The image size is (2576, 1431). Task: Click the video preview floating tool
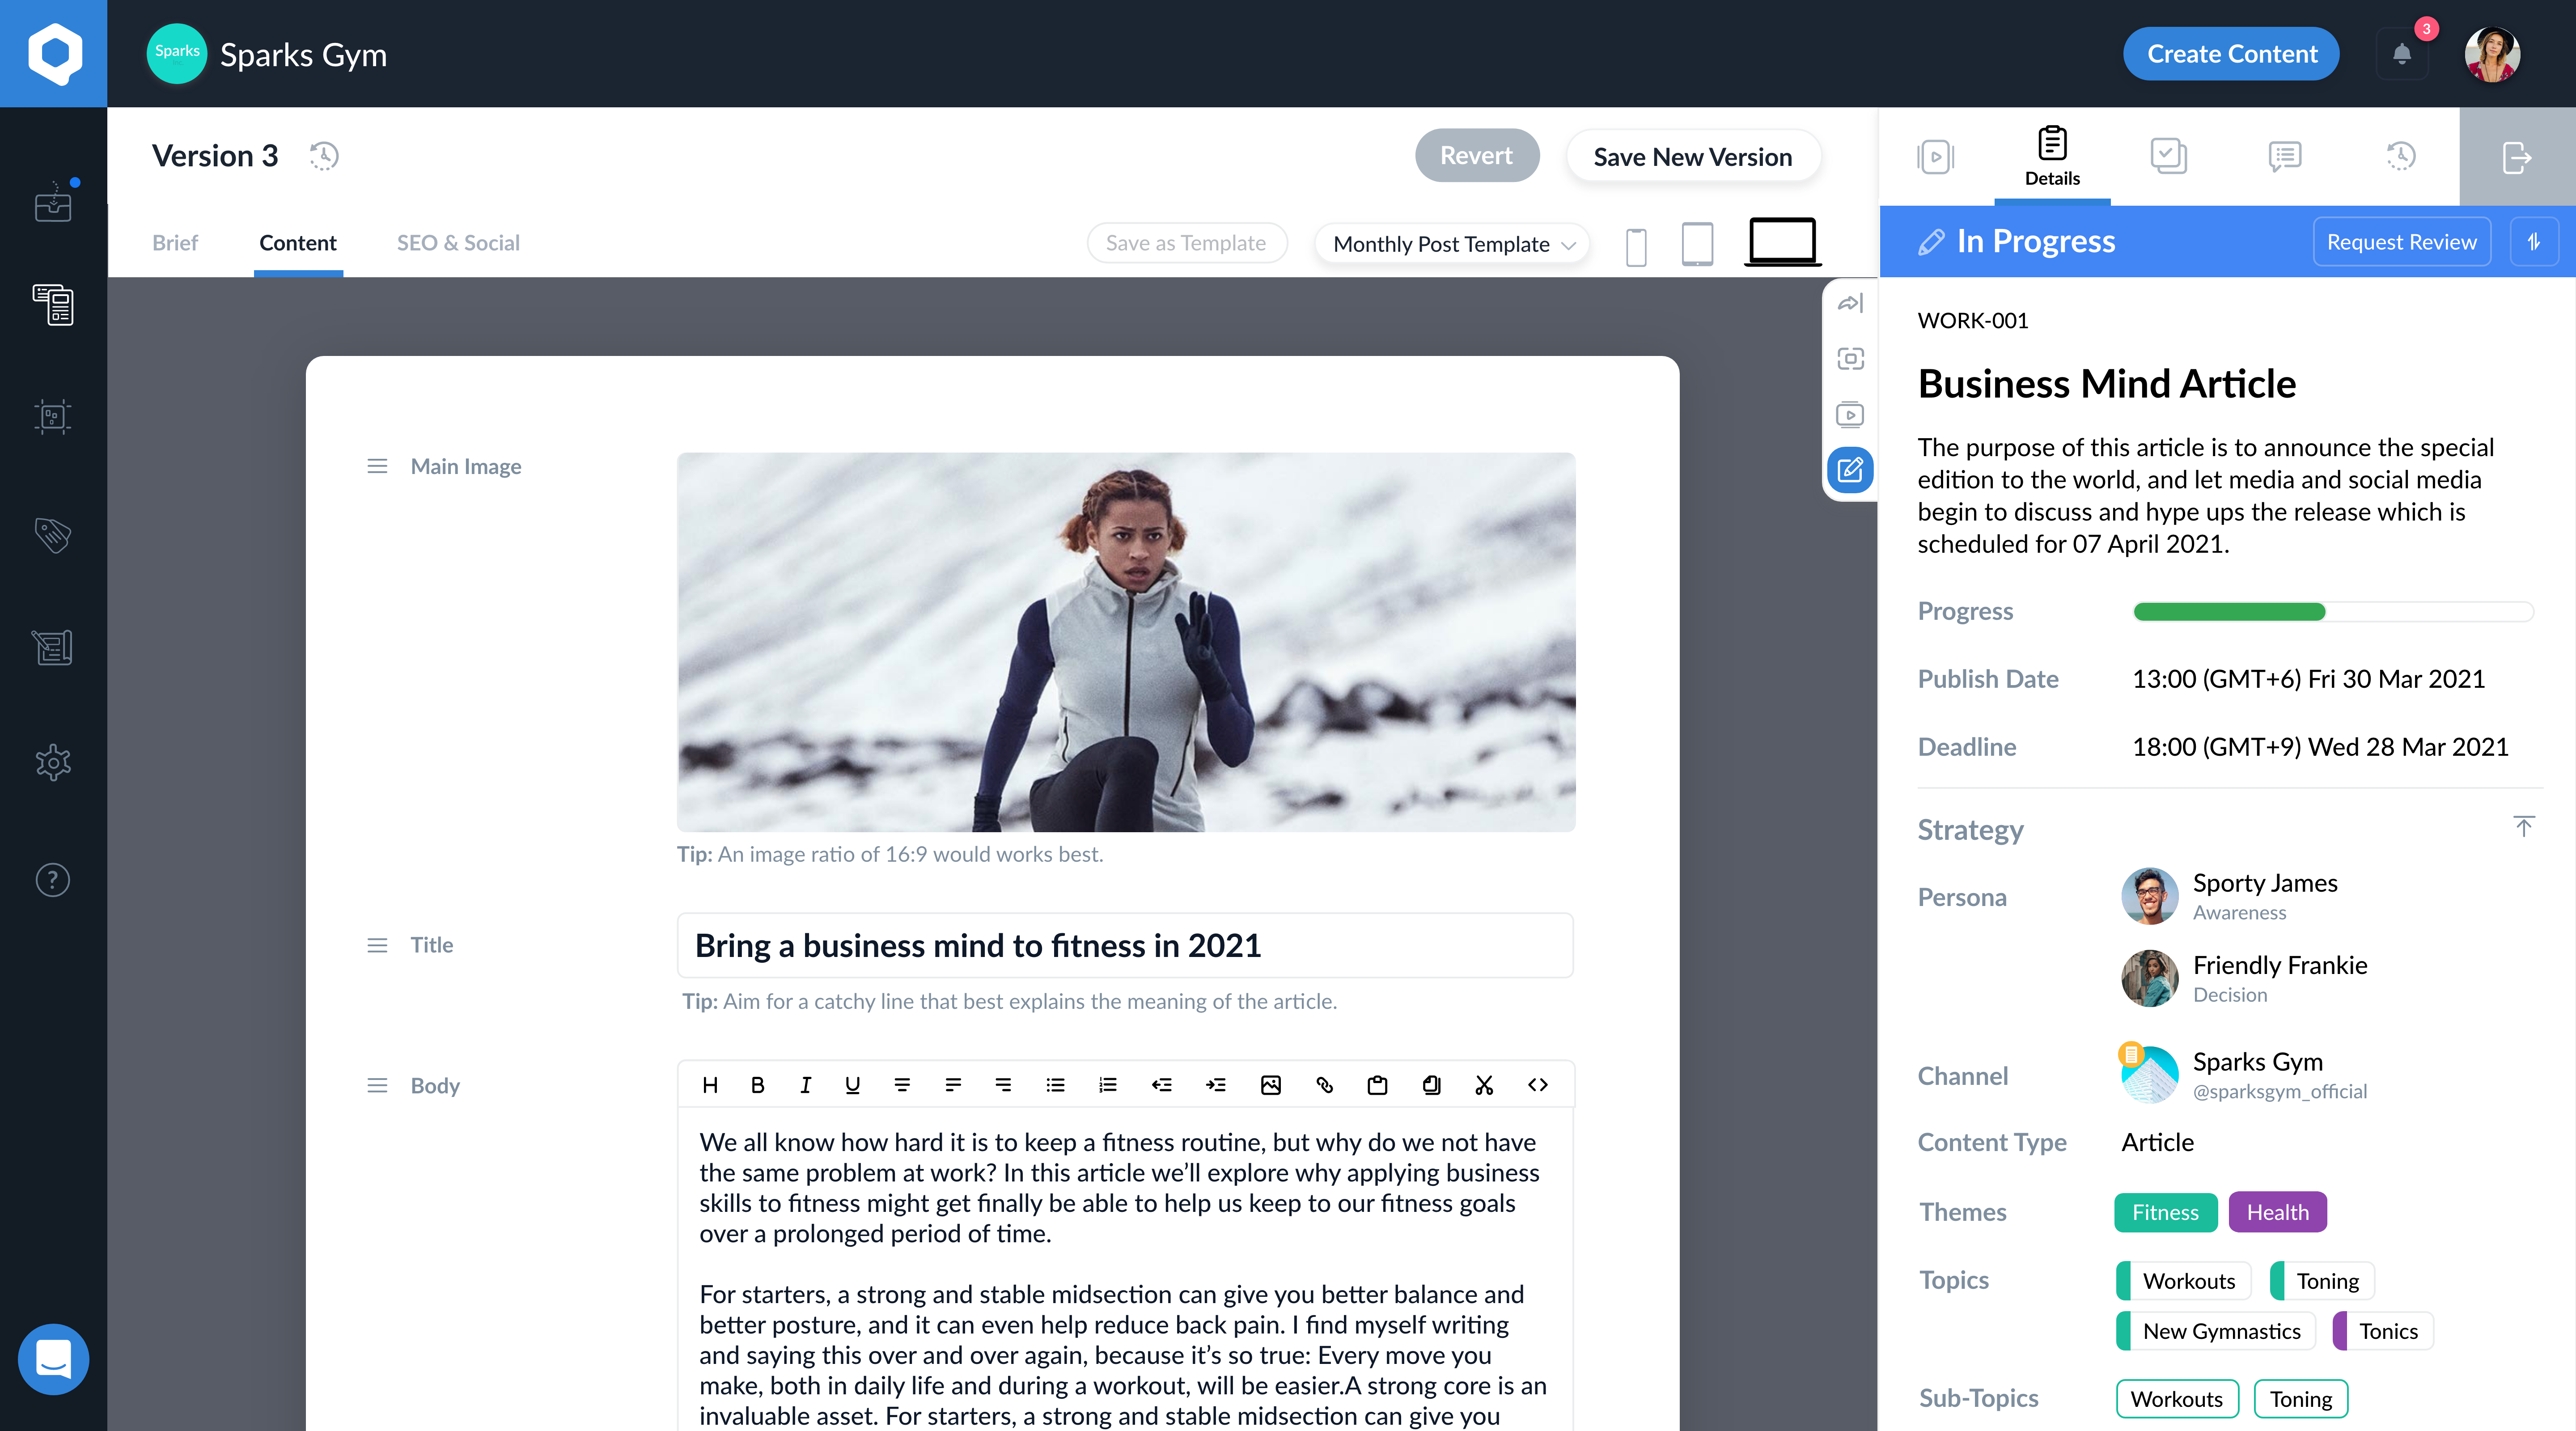1850,414
